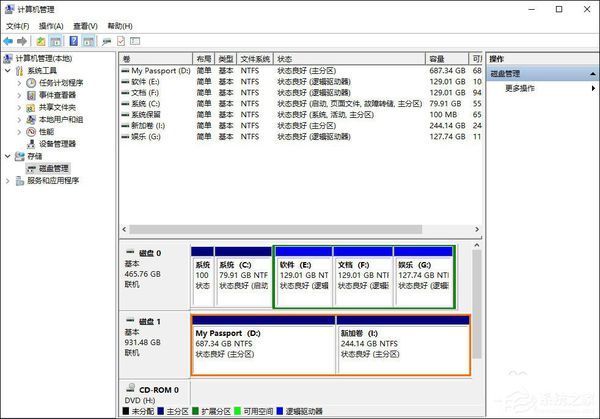Viewport: 600px width, 419px height.
Task: Open the 帮助(H) menu
Action: 120,26
